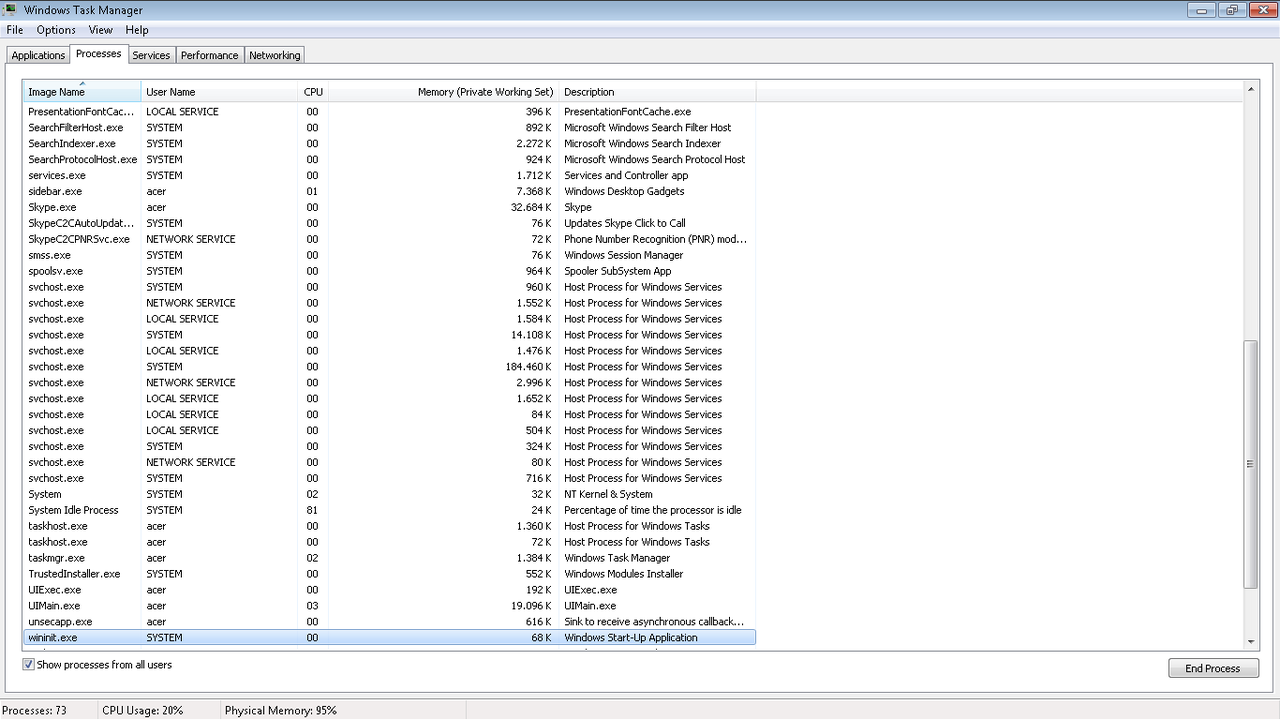Go to the Networking tab
This screenshot has width=1280, height=720.
pos(274,55)
